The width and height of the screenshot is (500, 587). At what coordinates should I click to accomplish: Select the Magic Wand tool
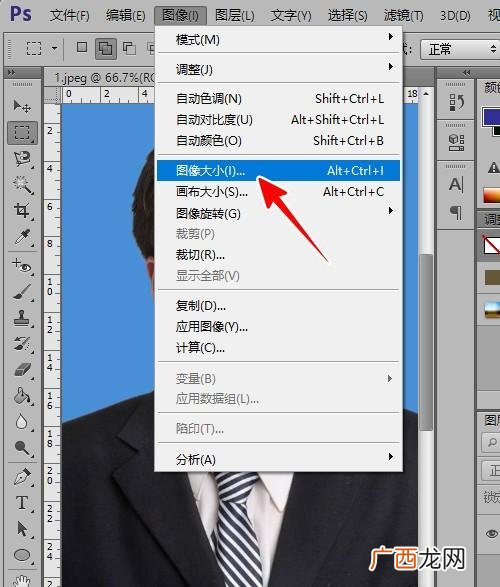22,185
